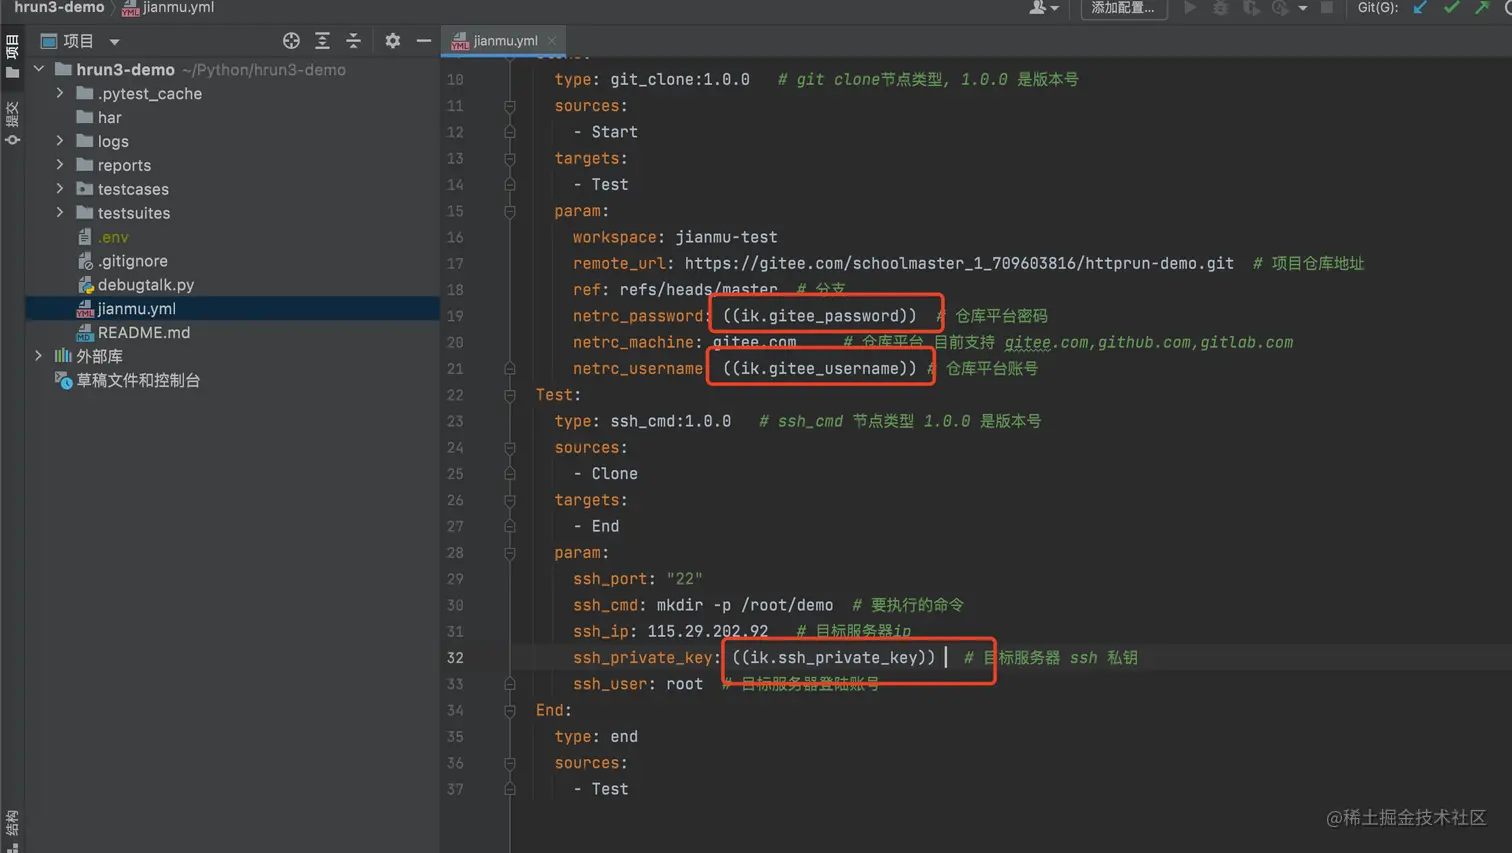The height and width of the screenshot is (853, 1512).
Task: Click the "22" ssh_port value
Action: pos(685,579)
